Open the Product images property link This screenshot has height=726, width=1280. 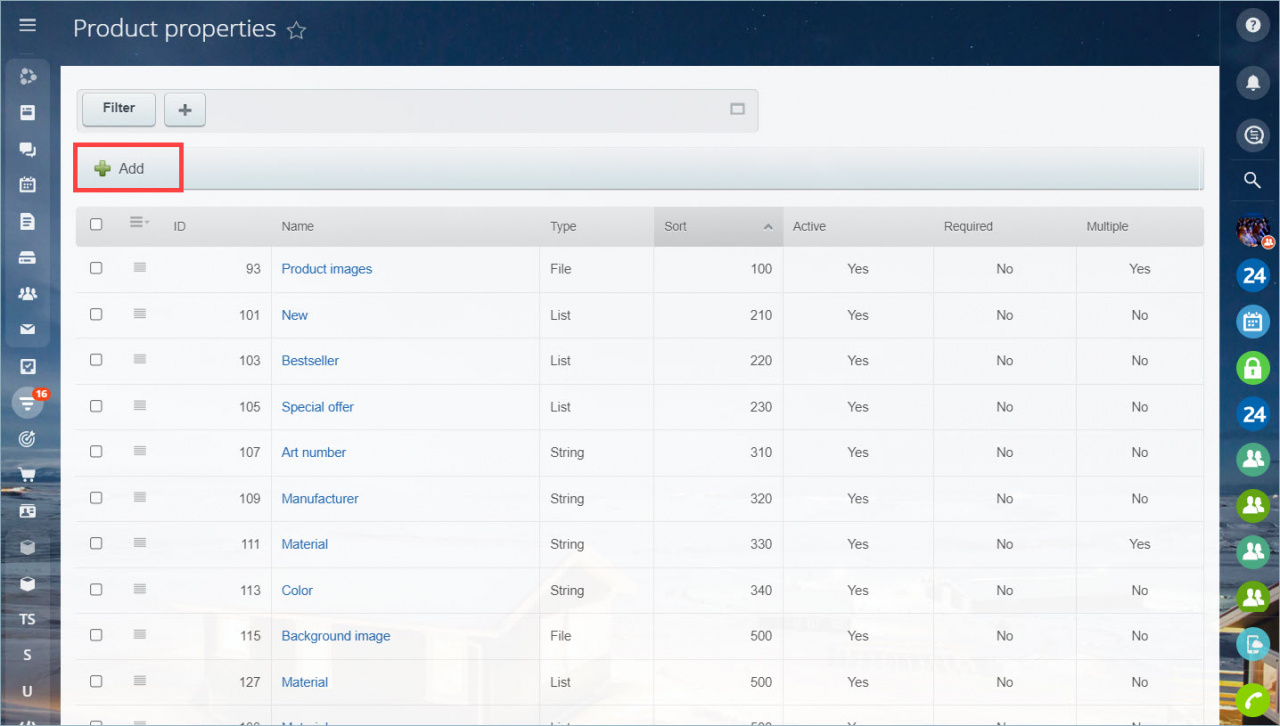pos(327,269)
